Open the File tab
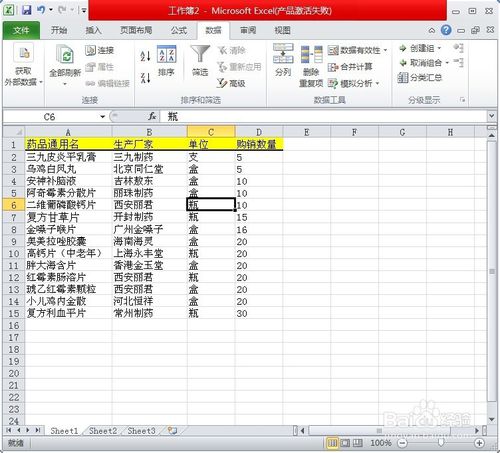The height and width of the screenshot is (453, 500). point(21,31)
